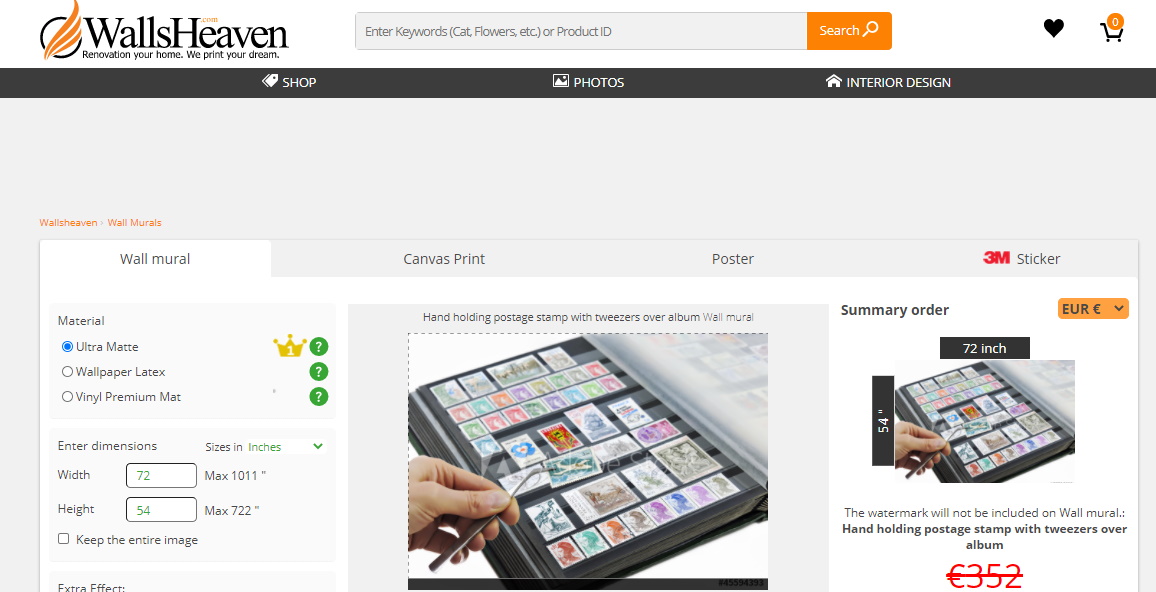Click the gold crown bestseller icon
1156x592 pixels.
pos(290,346)
